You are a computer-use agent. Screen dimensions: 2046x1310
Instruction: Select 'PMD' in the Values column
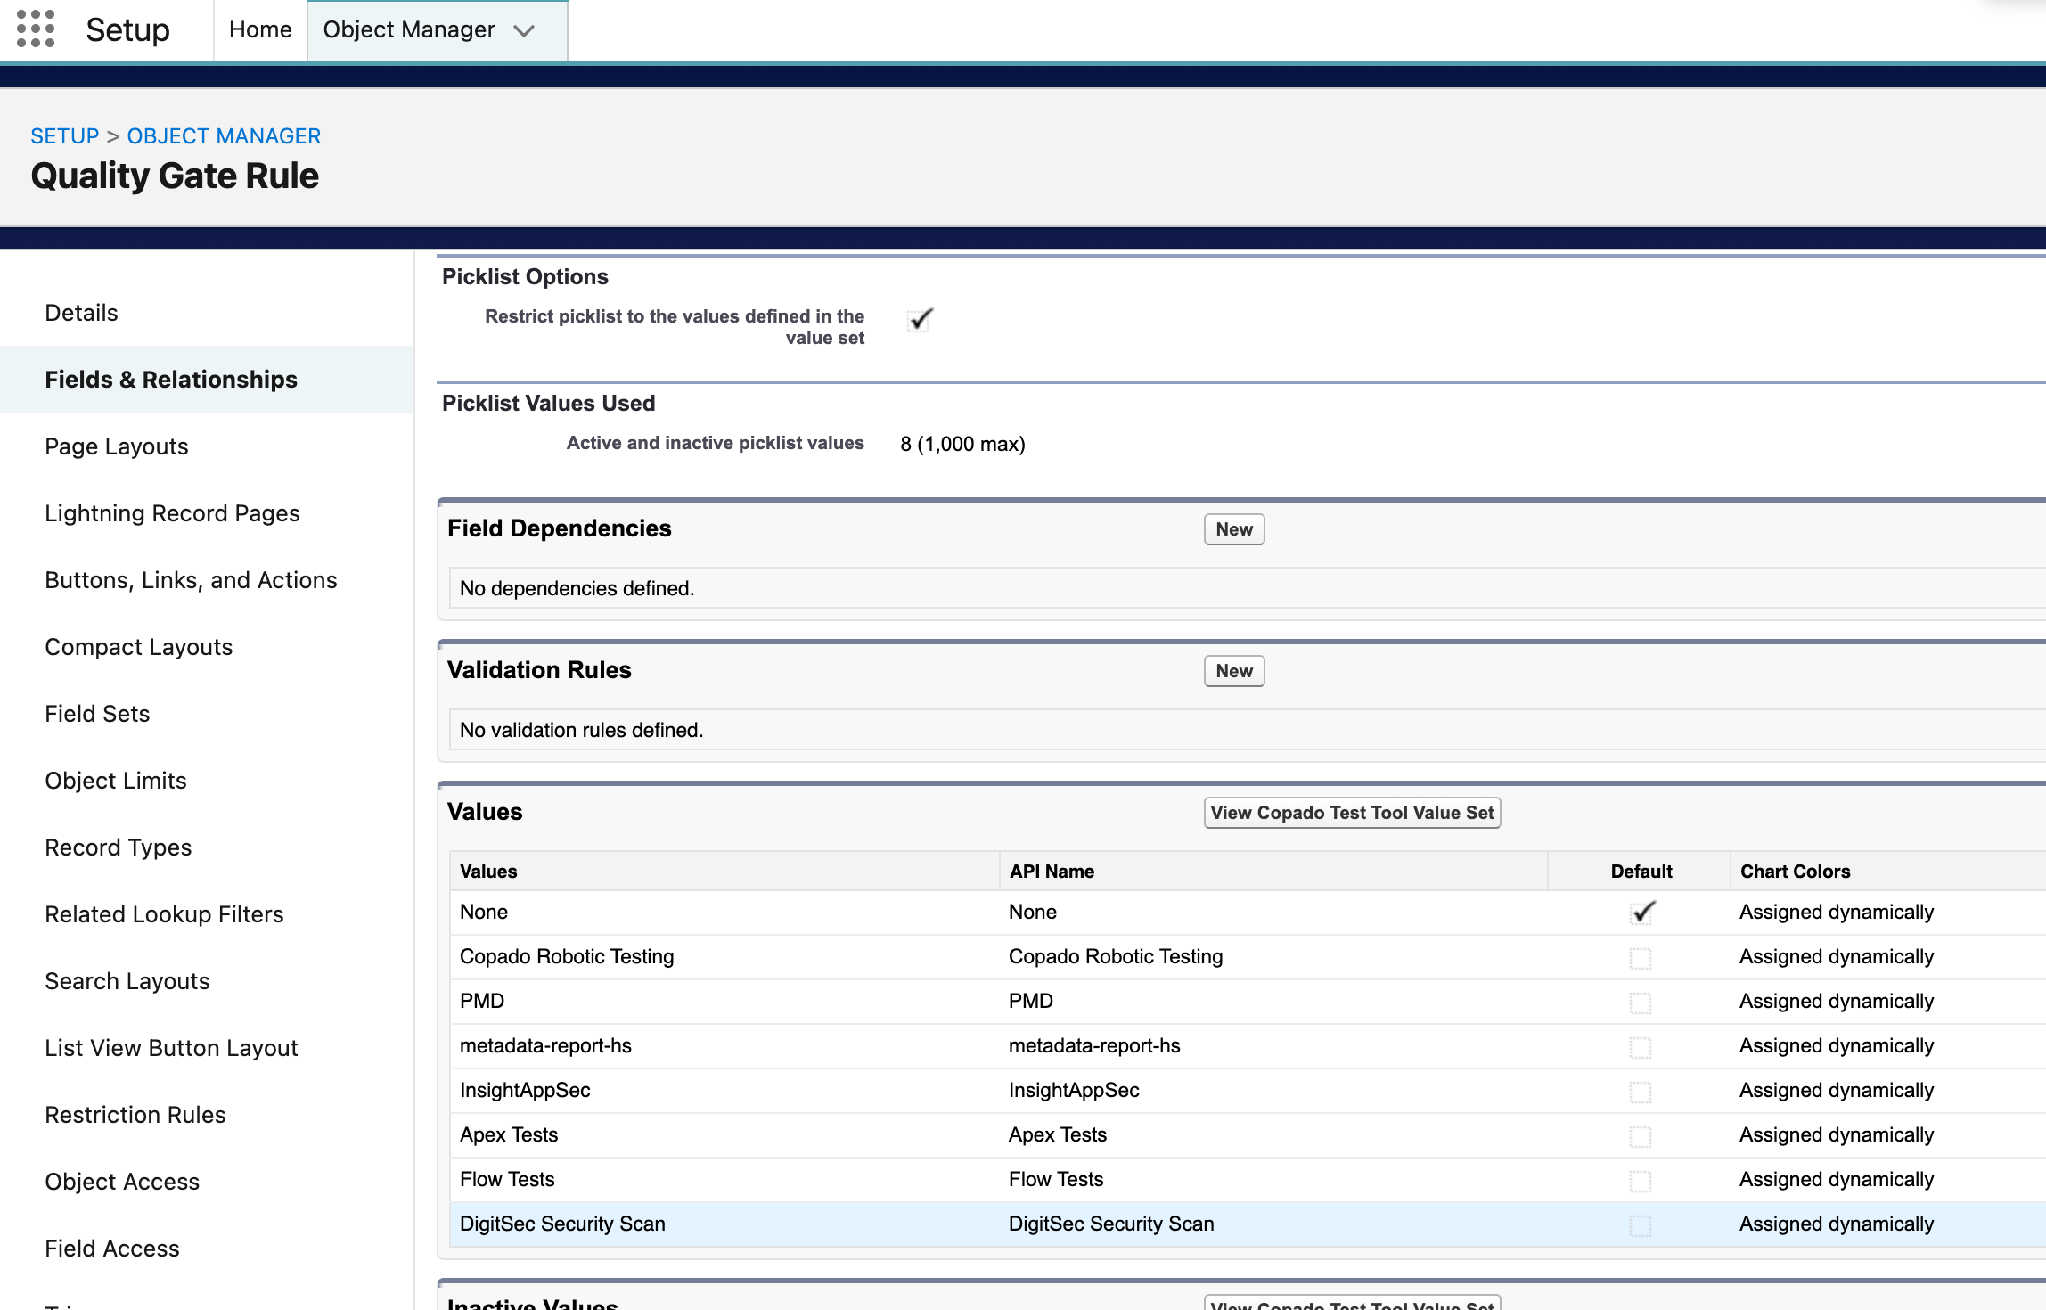point(482,1001)
